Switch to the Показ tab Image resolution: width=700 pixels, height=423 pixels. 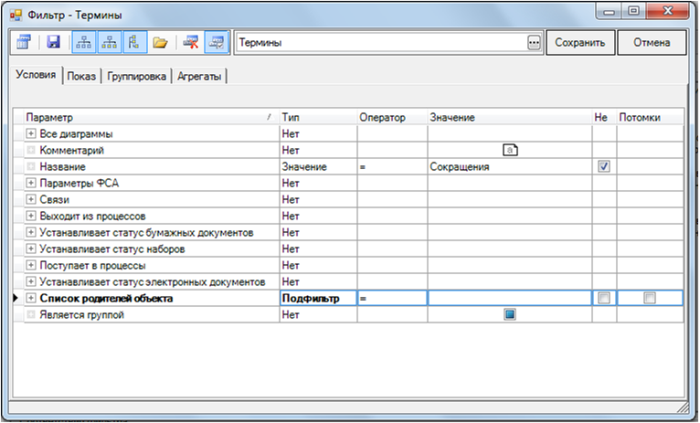[82, 76]
